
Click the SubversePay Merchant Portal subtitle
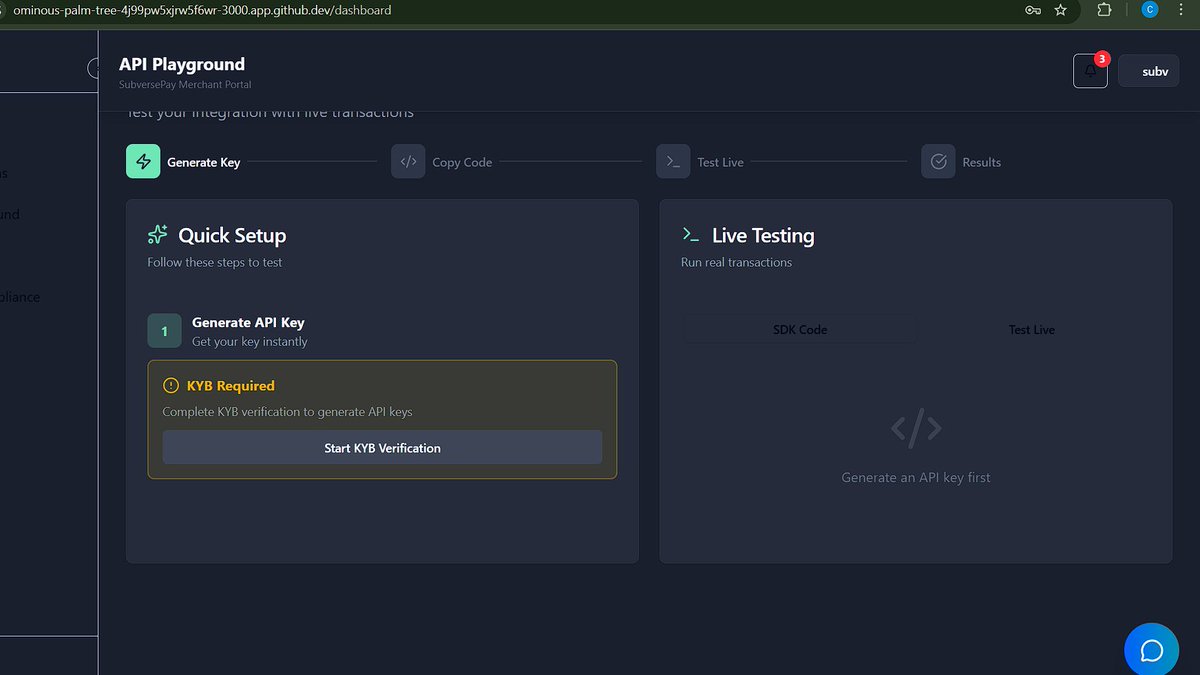pos(185,85)
